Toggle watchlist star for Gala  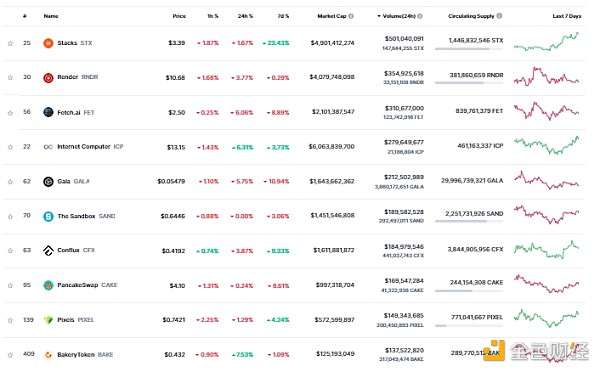(x=10, y=182)
